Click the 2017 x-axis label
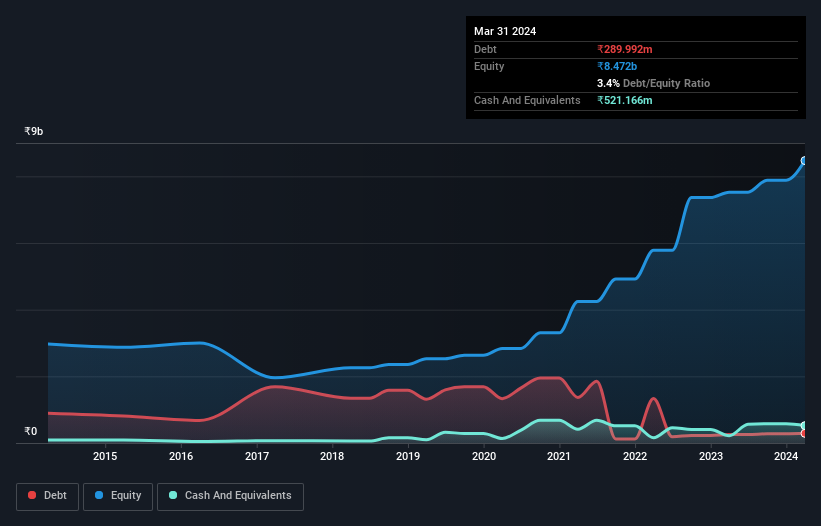This screenshot has height=526, width=821. (257, 456)
